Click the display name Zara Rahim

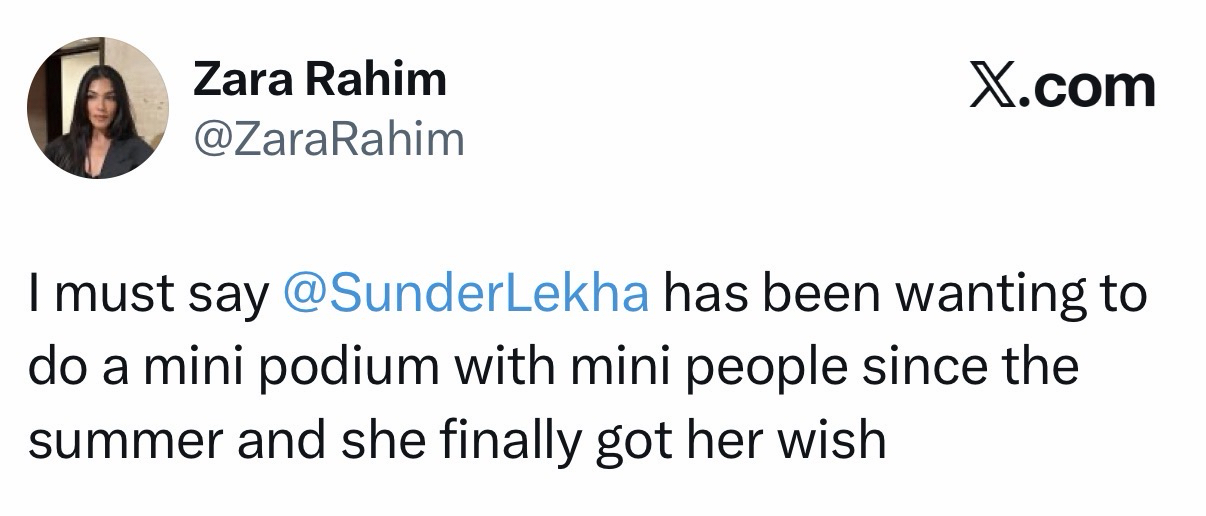point(319,81)
